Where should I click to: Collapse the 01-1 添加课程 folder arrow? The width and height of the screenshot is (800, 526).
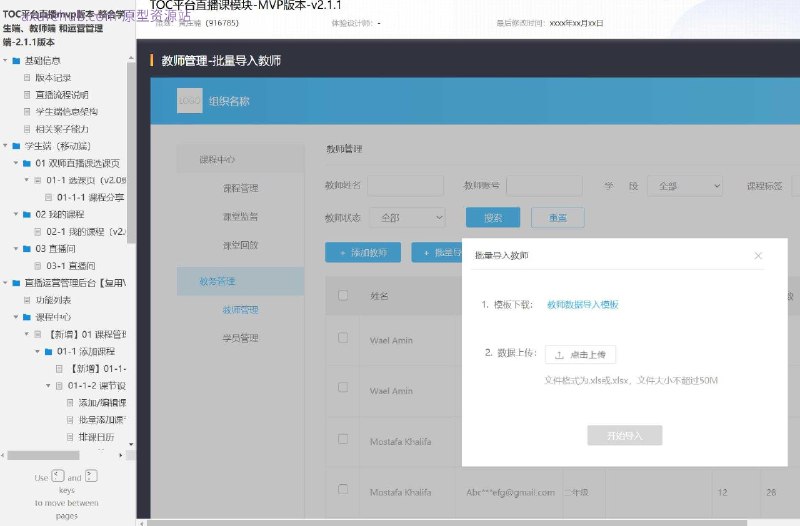click(x=37, y=351)
